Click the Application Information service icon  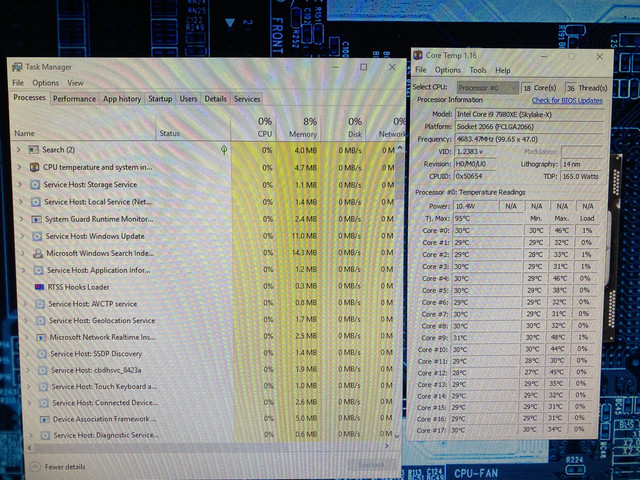tap(38, 270)
